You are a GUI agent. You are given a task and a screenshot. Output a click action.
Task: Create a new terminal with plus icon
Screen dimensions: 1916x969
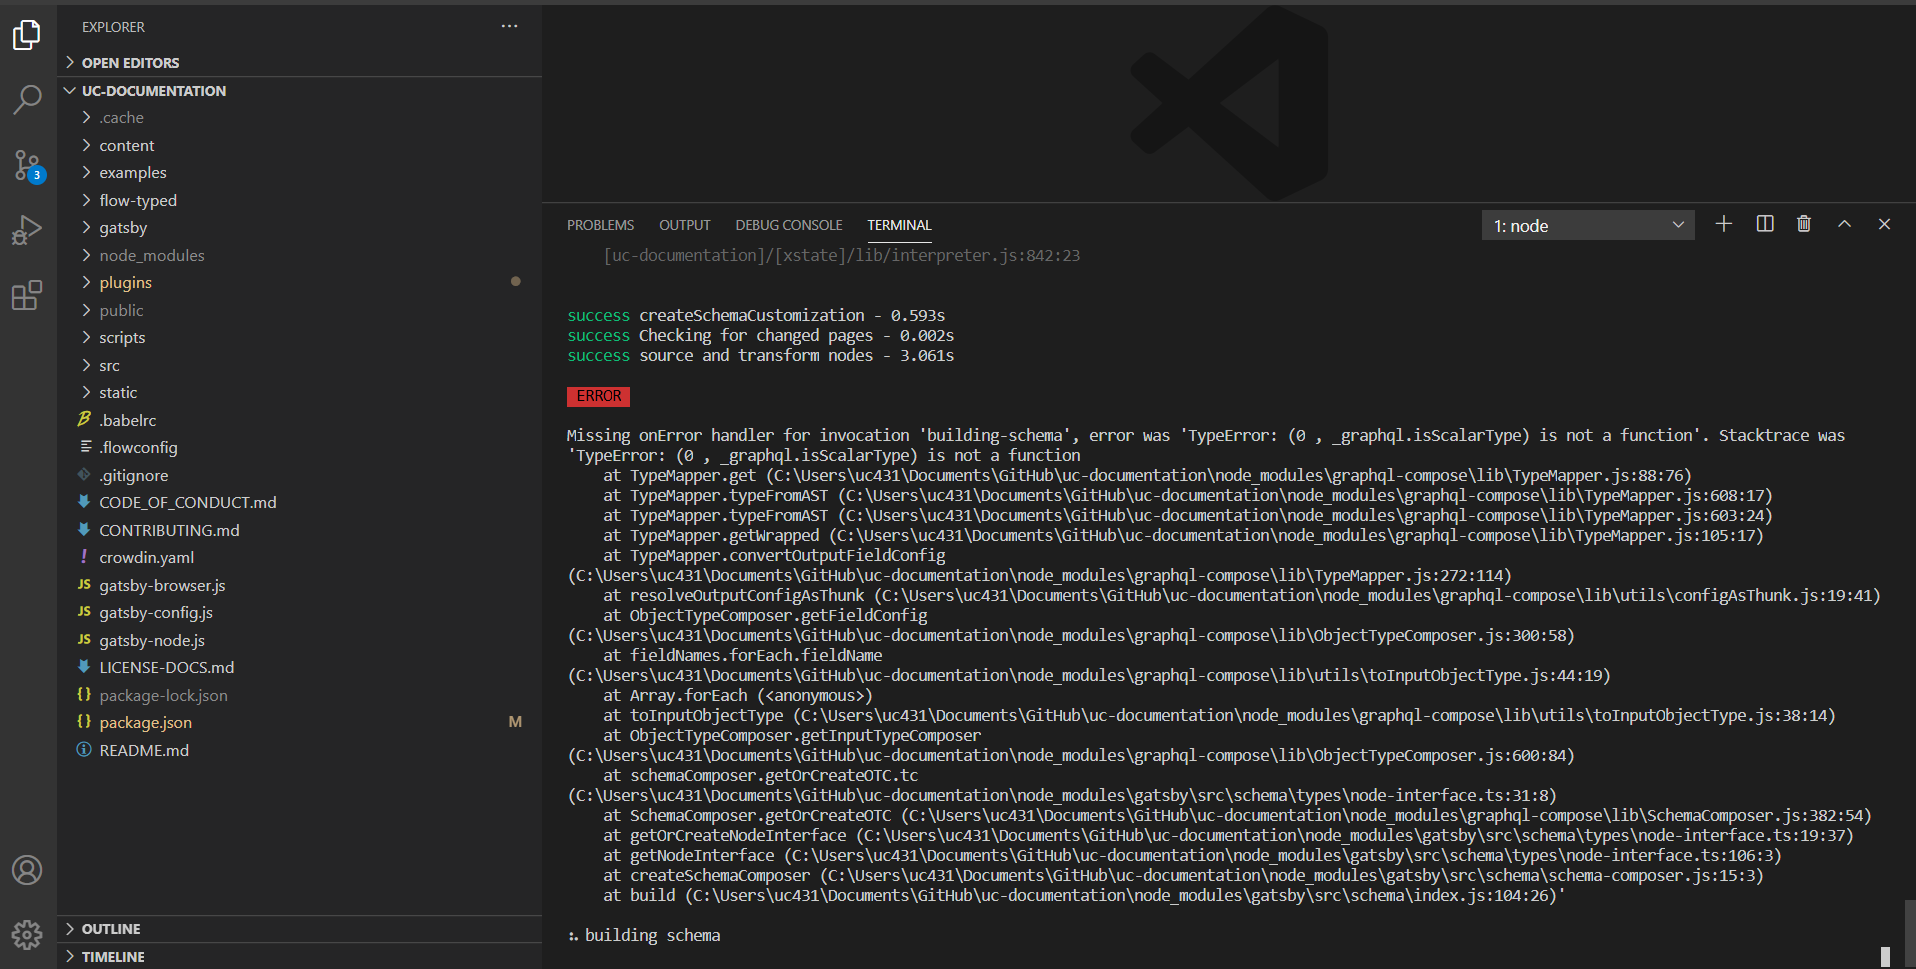tap(1724, 224)
